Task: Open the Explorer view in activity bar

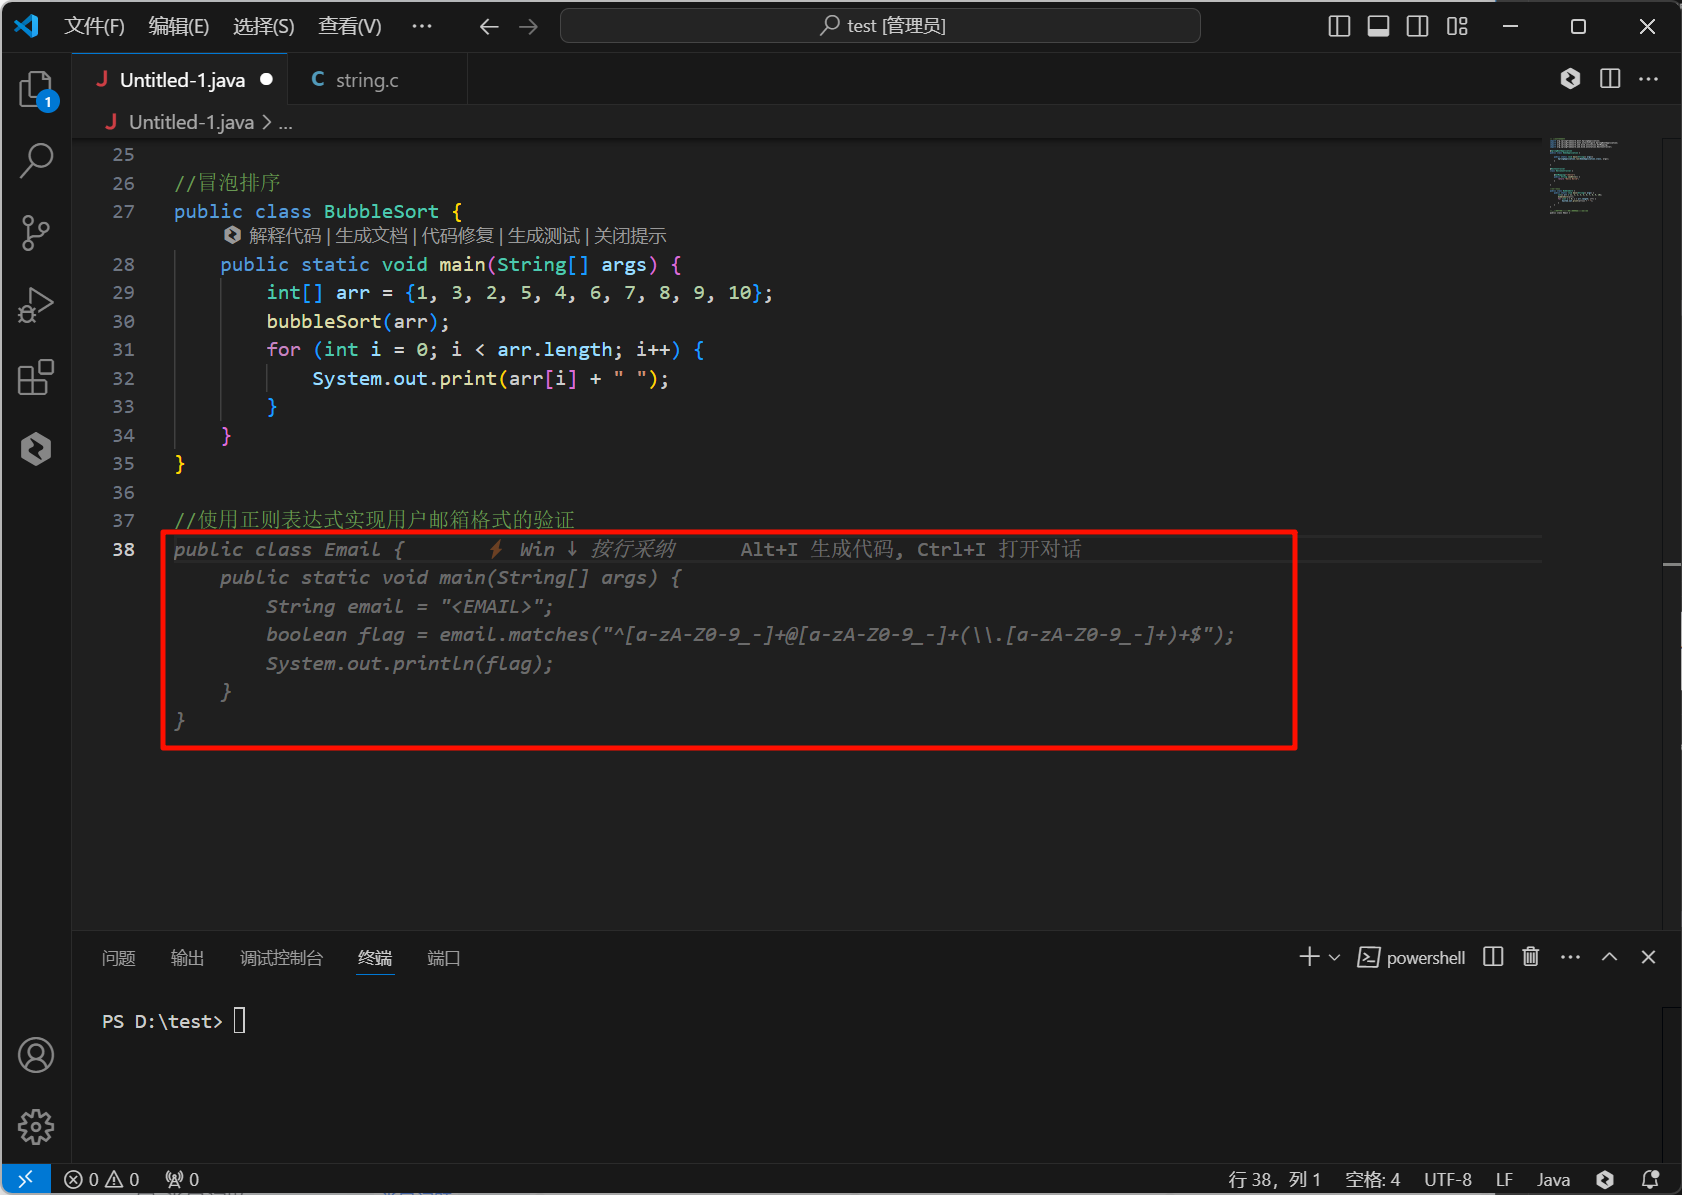Action: click(36, 90)
